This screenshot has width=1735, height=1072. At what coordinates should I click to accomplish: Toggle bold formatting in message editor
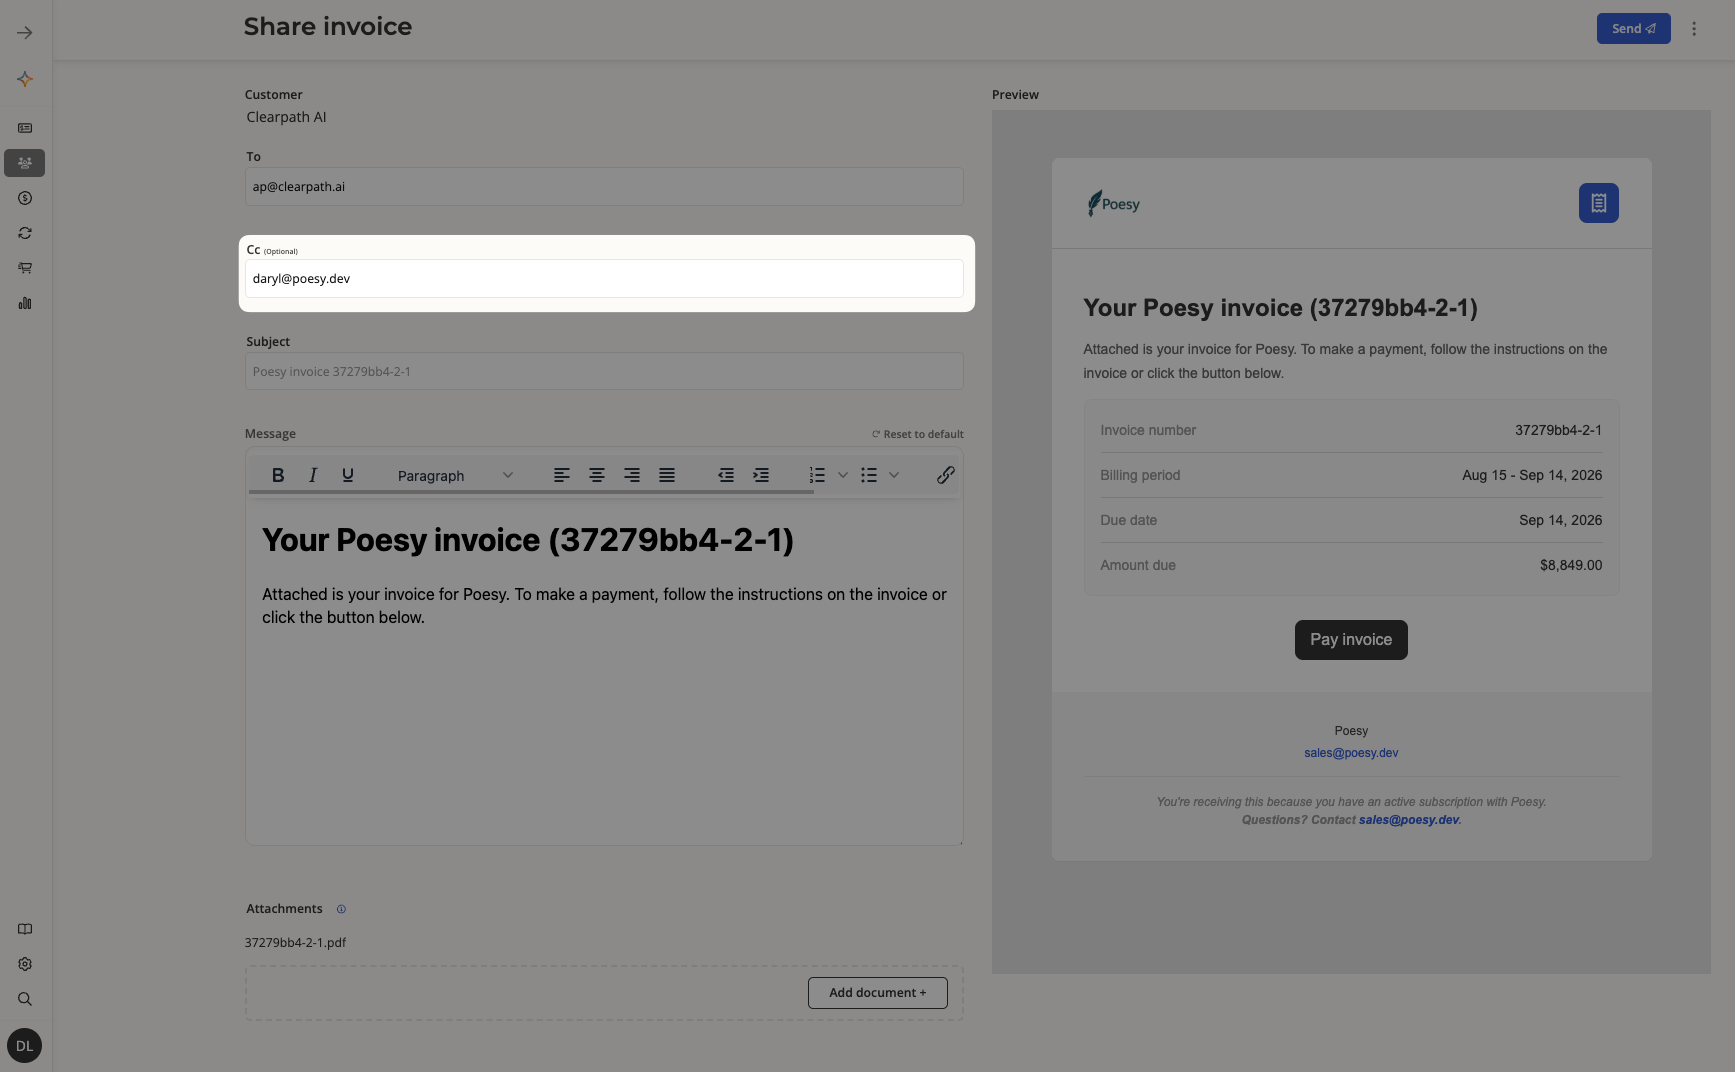pyautogui.click(x=278, y=475)
